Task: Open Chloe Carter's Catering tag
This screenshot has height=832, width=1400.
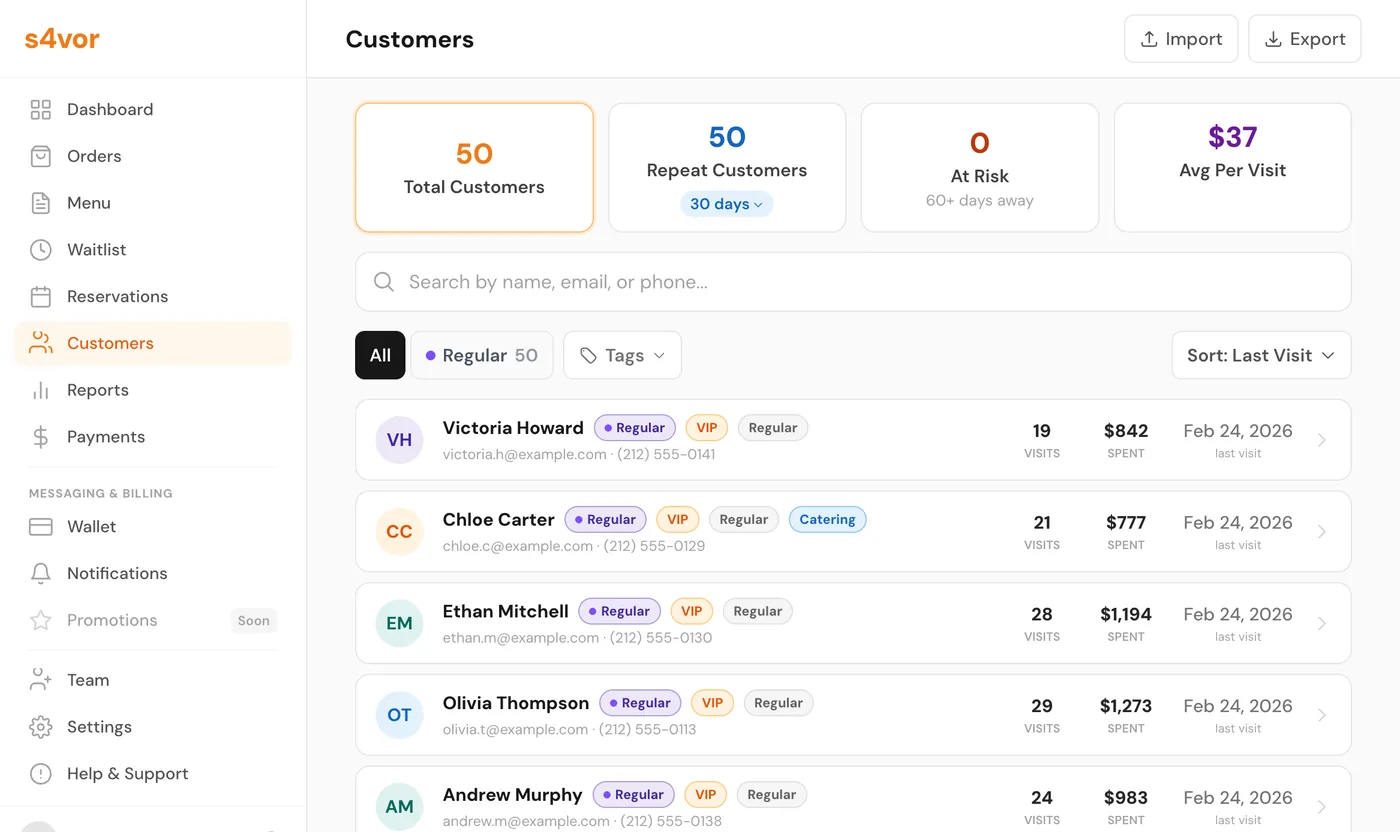Action: (x=827, y=519)
